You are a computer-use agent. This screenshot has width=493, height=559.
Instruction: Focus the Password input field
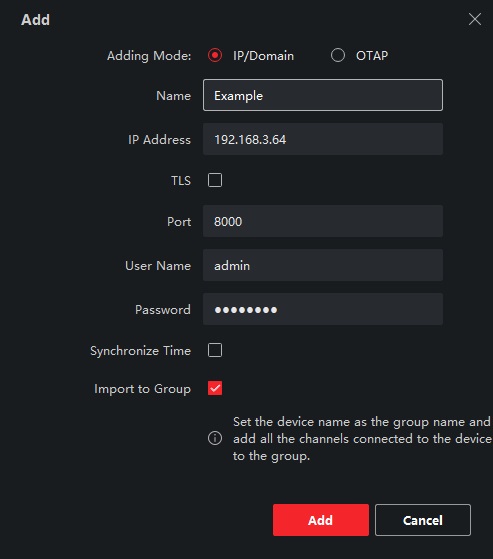(x=323, y=309)
